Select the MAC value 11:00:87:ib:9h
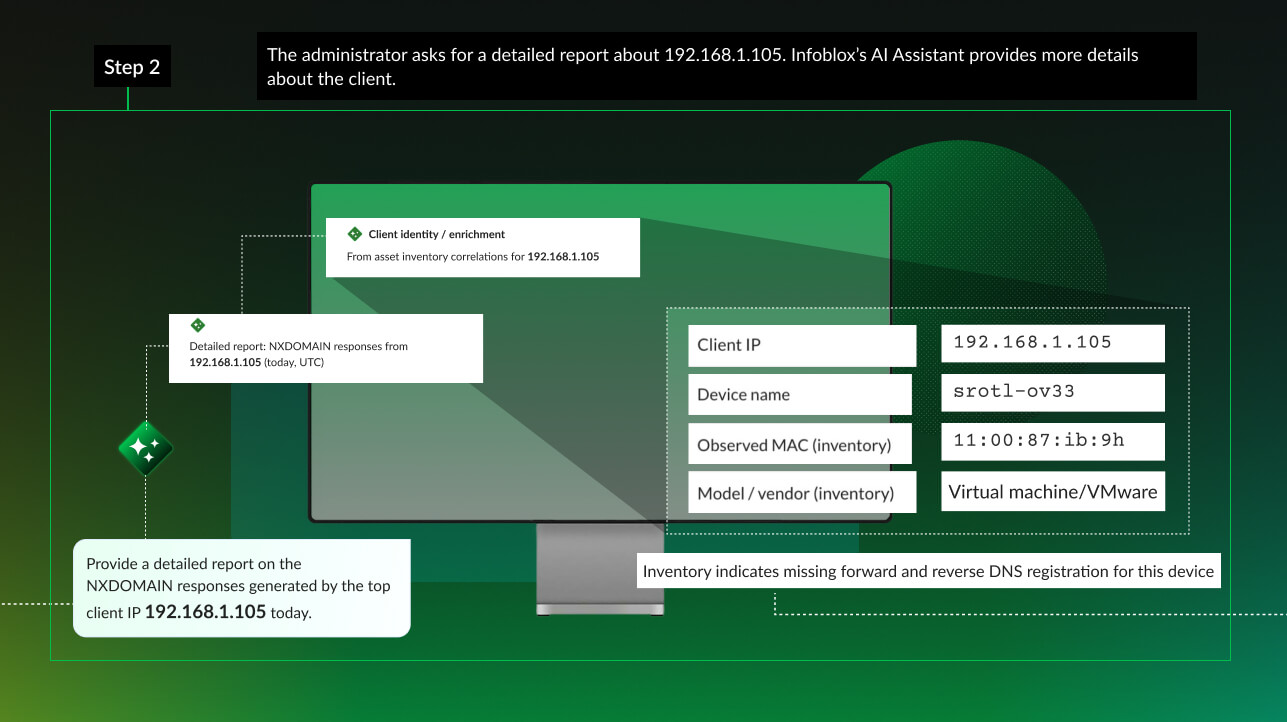 point(1053,441)
